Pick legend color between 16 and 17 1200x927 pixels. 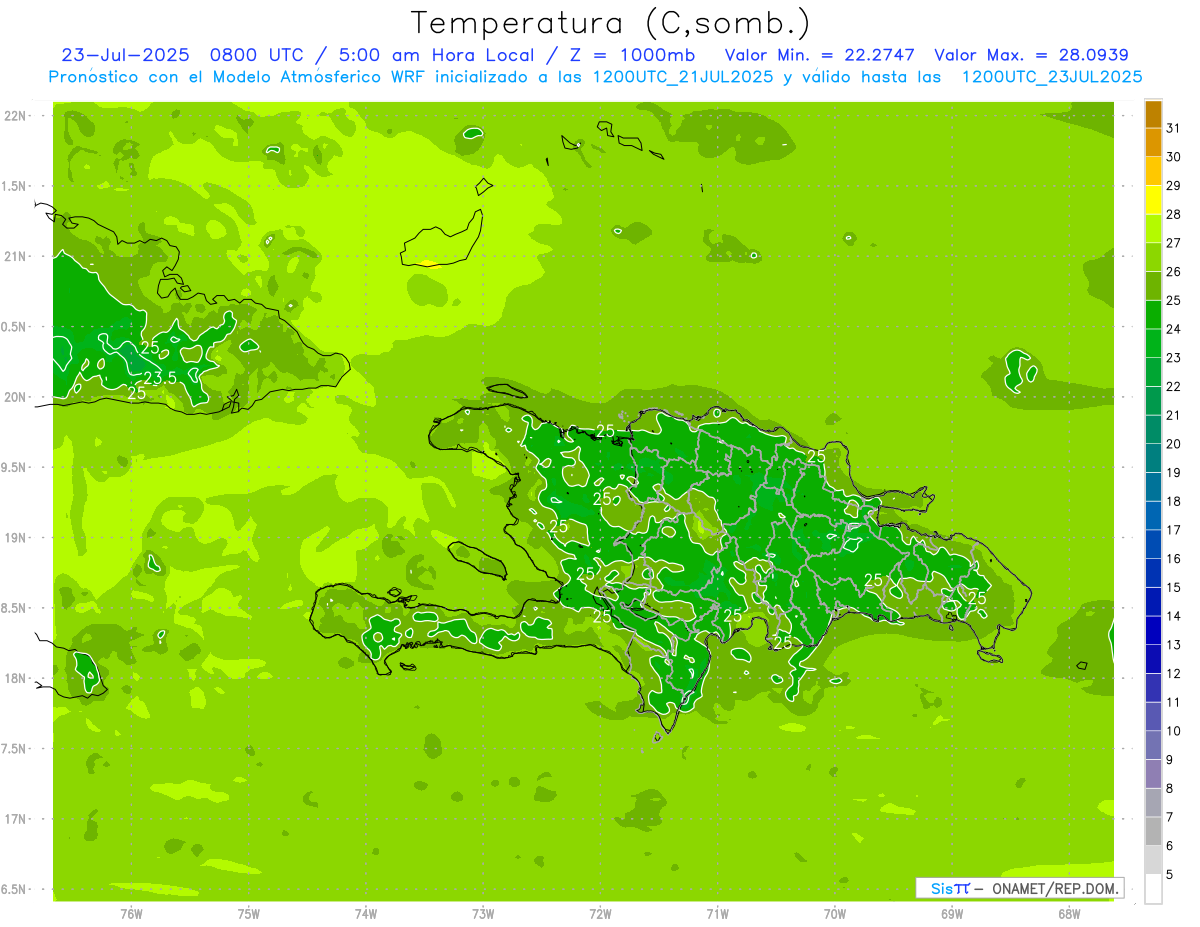tap(1153, 545)
